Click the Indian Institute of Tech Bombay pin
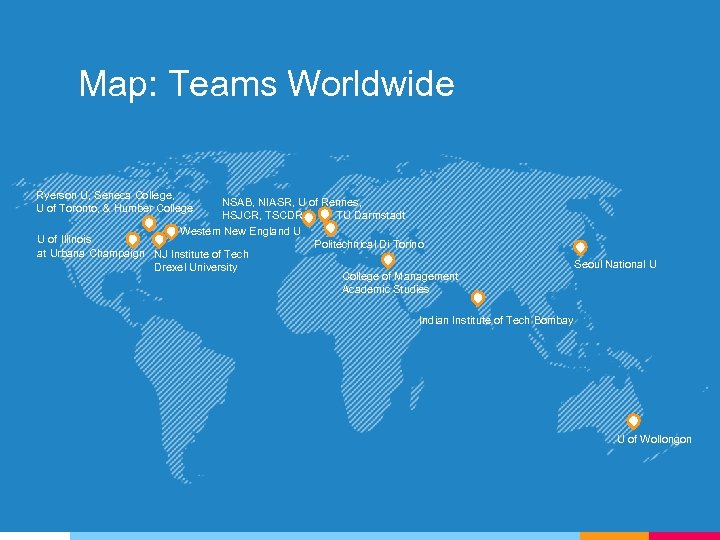 (x=478, y=298)
